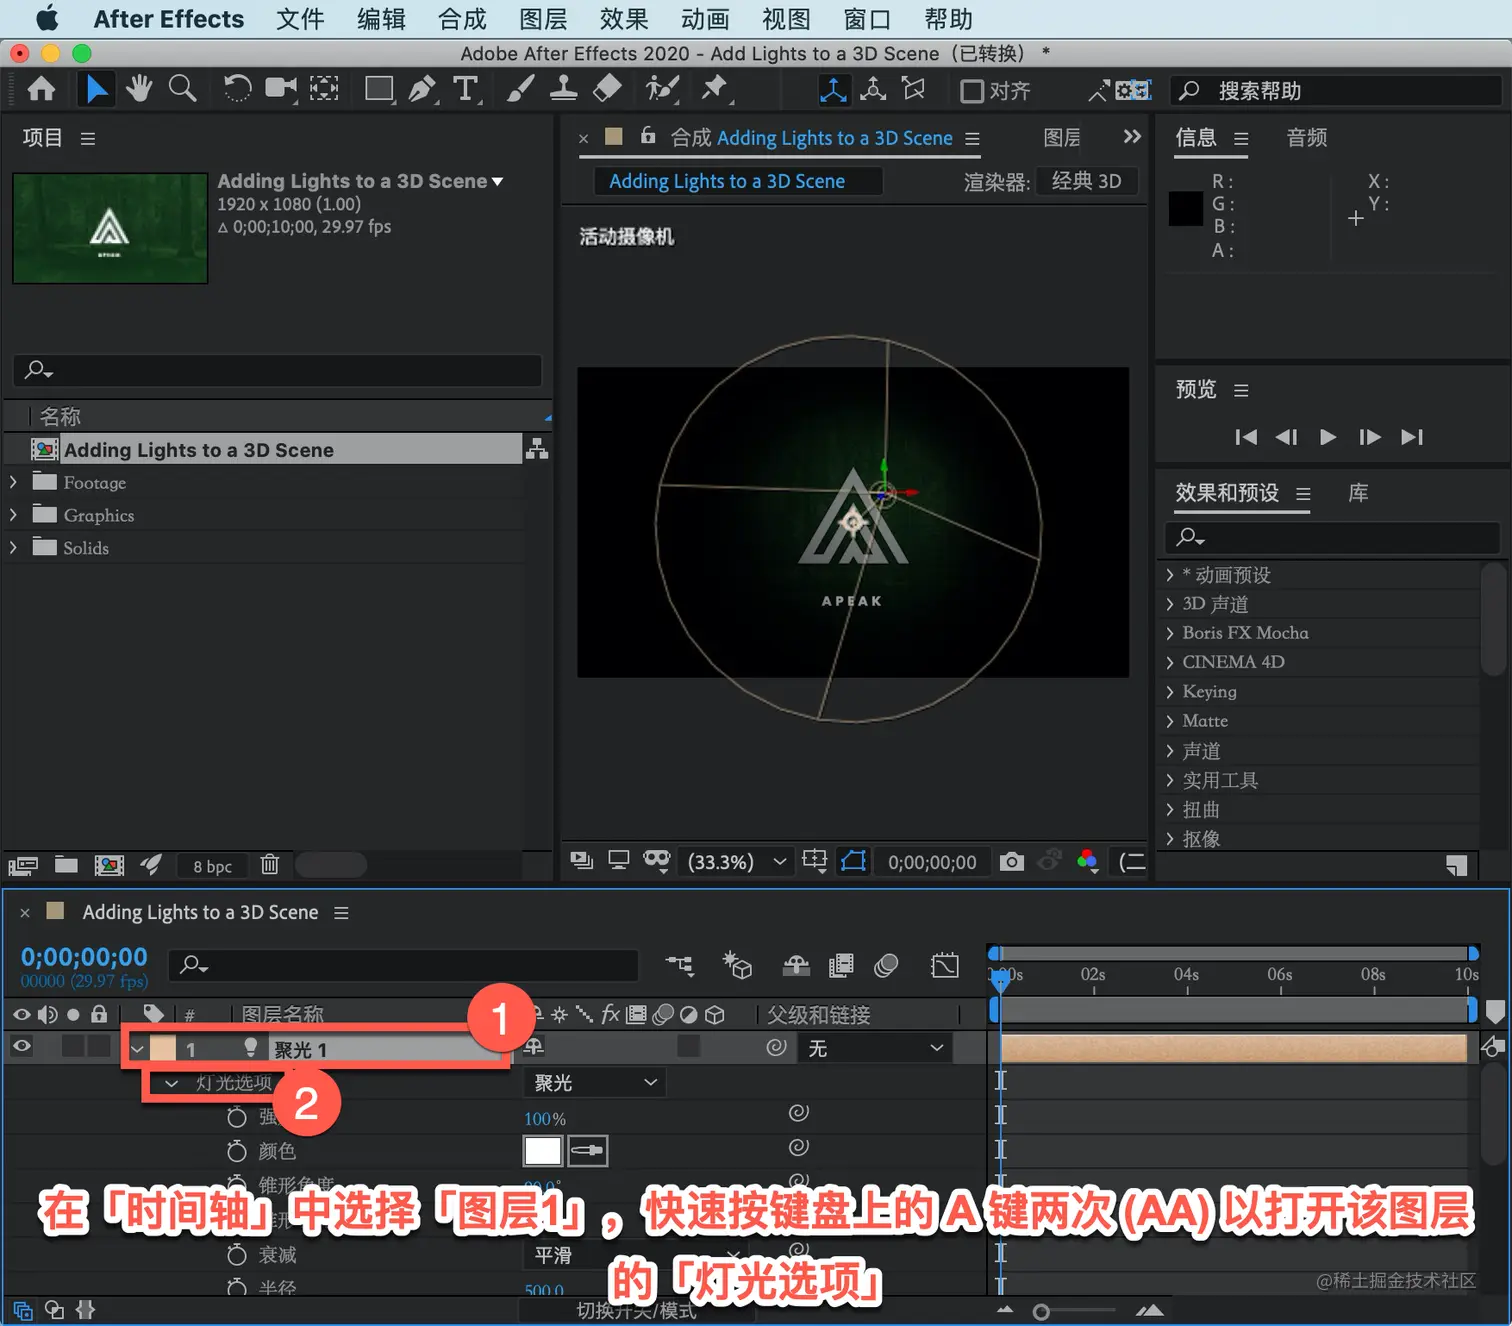Open the white 颜色 swatch
The image size is (1512, 1326).
(543, 1151)
